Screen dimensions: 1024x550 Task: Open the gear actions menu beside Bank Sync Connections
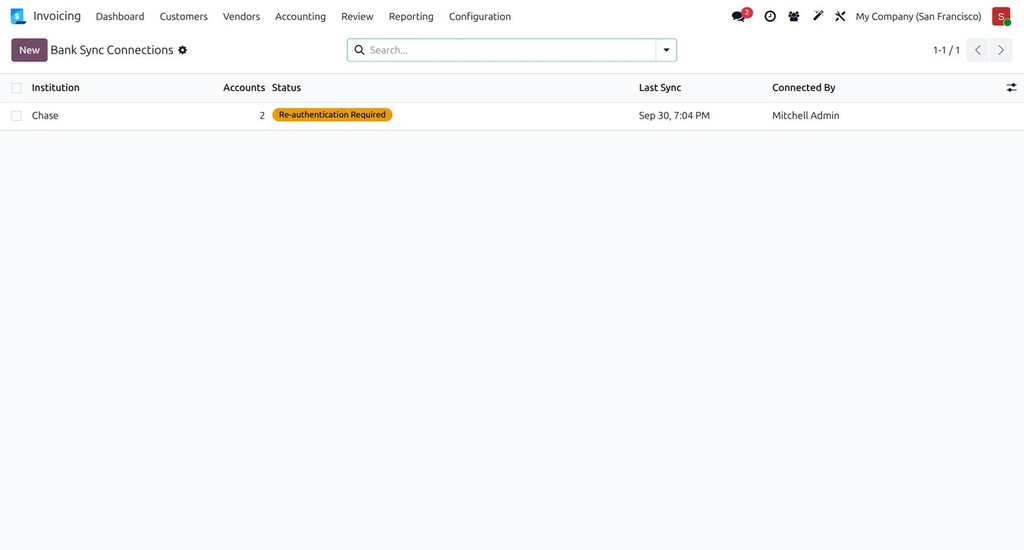[183, 50]
